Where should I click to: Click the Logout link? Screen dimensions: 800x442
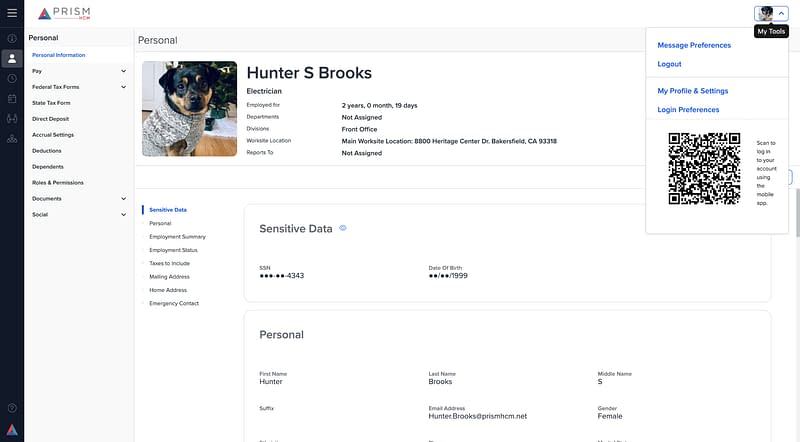[x=669, y=64]
